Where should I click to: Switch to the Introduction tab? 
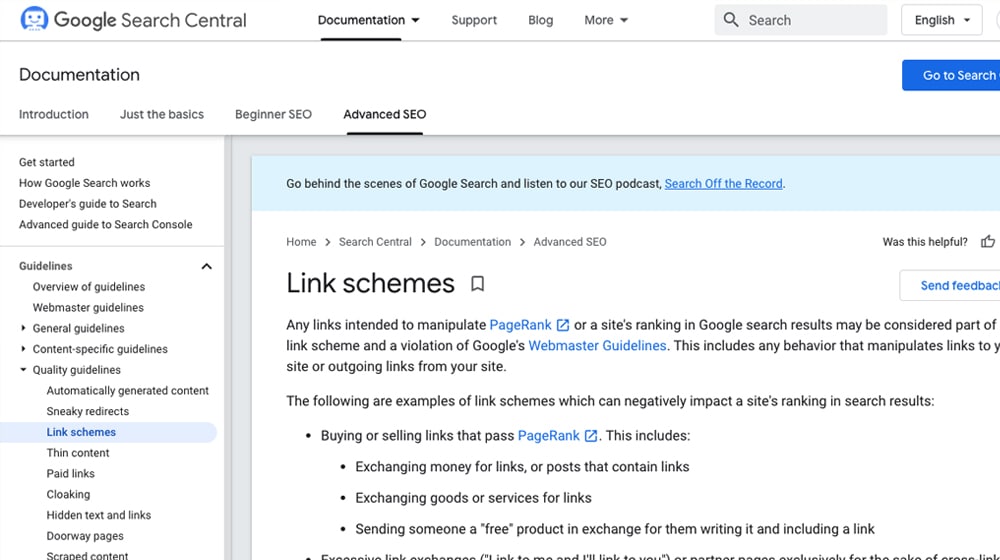(x=54, y=114)
